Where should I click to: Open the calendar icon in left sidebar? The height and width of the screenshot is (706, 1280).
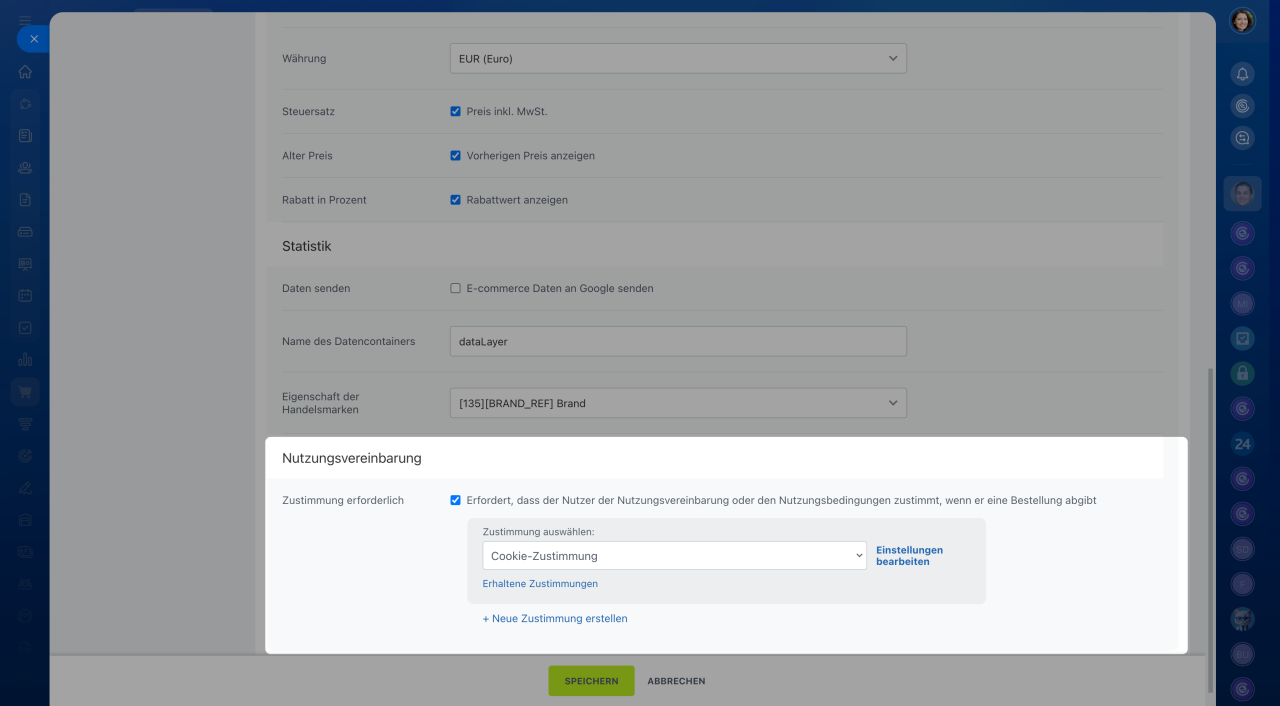(x=25, y=296)
